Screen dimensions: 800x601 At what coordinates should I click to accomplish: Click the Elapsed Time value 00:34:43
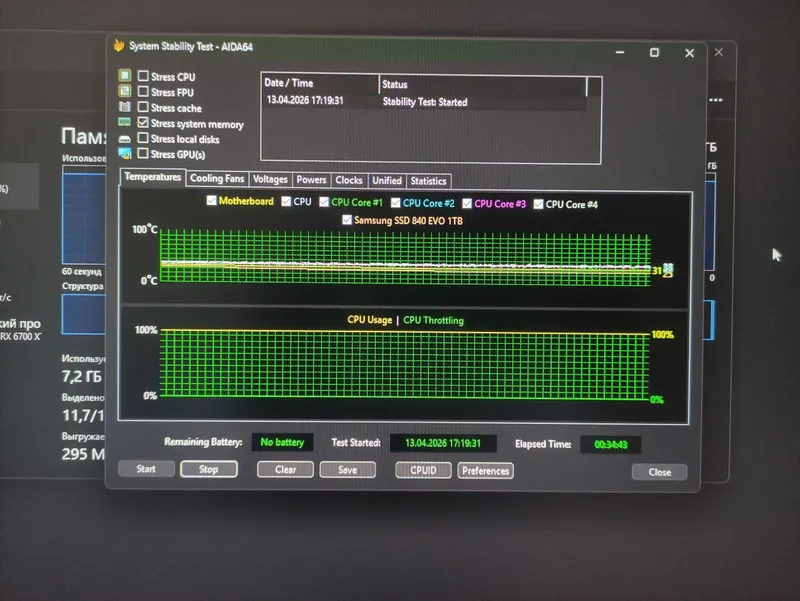611,445
